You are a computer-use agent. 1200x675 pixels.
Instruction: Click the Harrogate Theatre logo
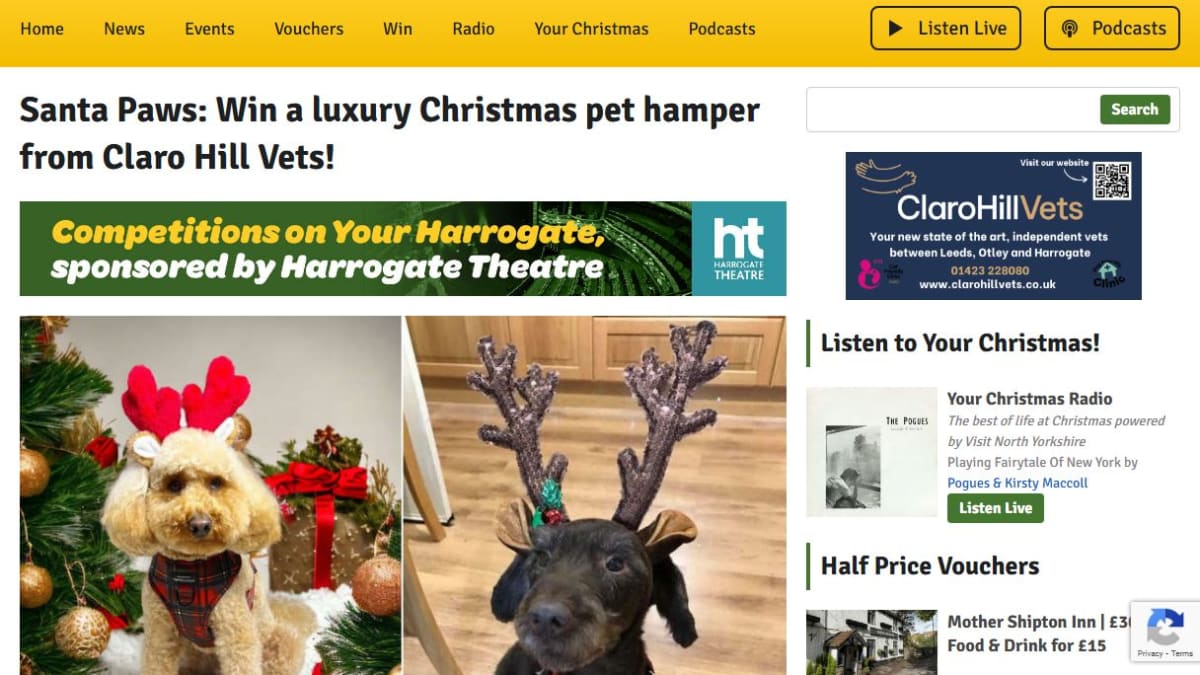pos(739,249)
